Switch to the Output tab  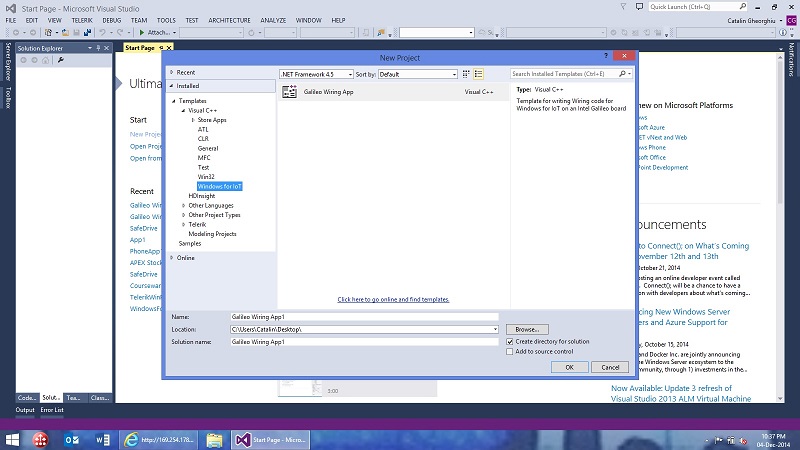point(25,410)
